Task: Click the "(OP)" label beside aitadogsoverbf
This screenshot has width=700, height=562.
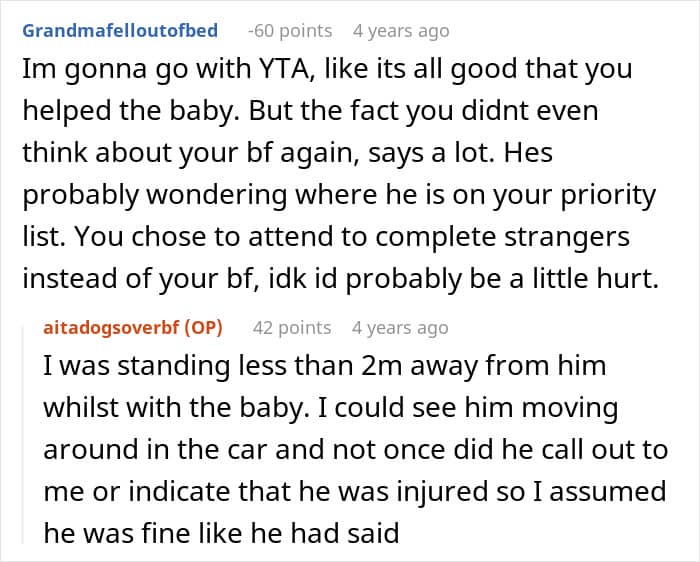Action: (207, 327)
